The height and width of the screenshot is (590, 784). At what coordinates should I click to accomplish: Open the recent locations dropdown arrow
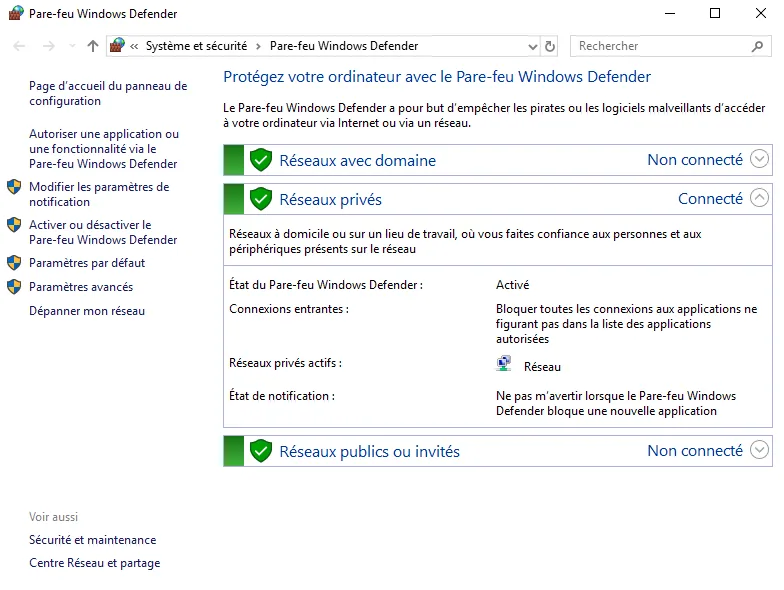tap(72, 46)
